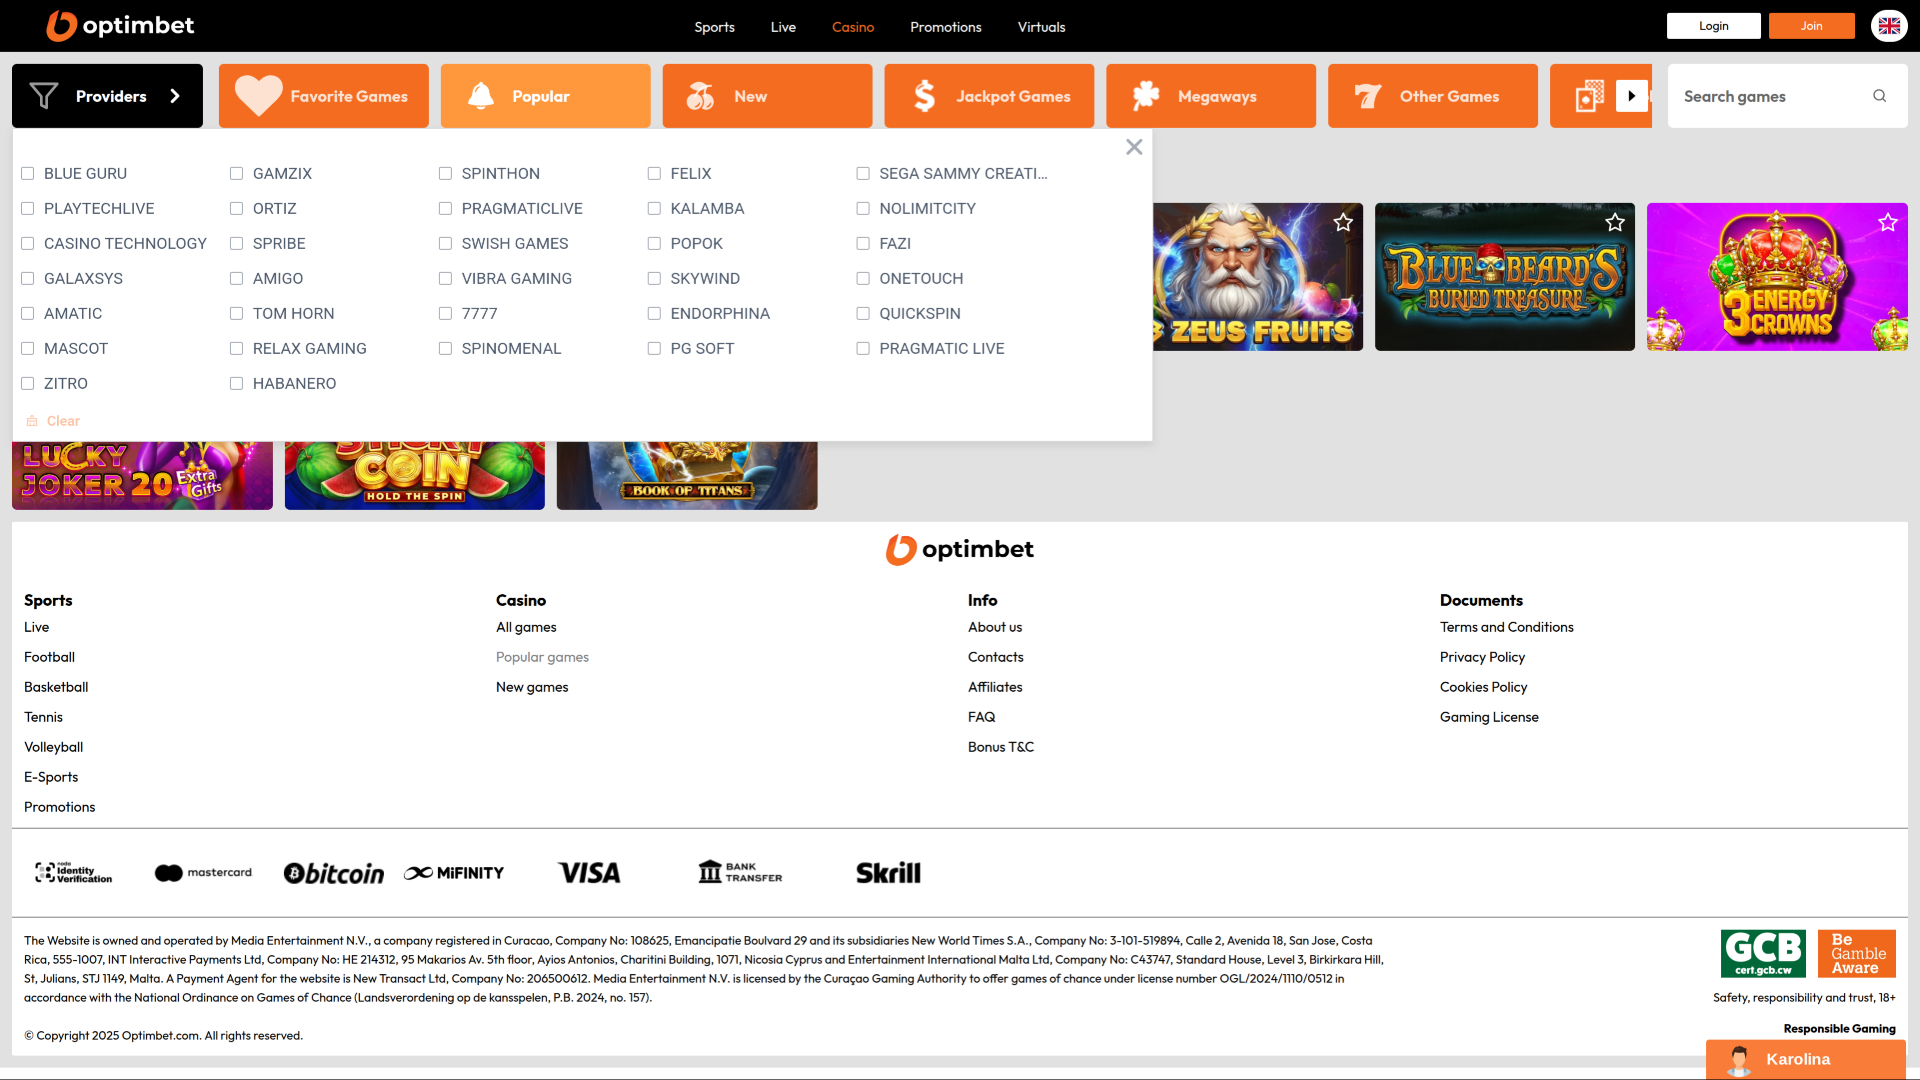This screenshot has width=1920, height=1080.
Task: Open the Sports menu
Action: [x=714, y=27]
